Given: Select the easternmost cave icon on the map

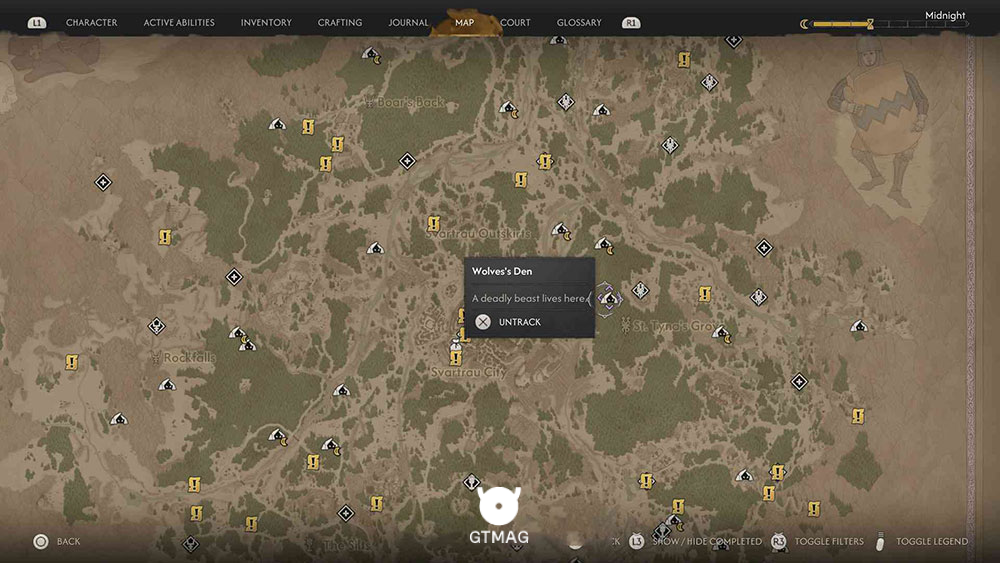Looking at the screenshot, I should pyautogui.click(x=859, y=326).
